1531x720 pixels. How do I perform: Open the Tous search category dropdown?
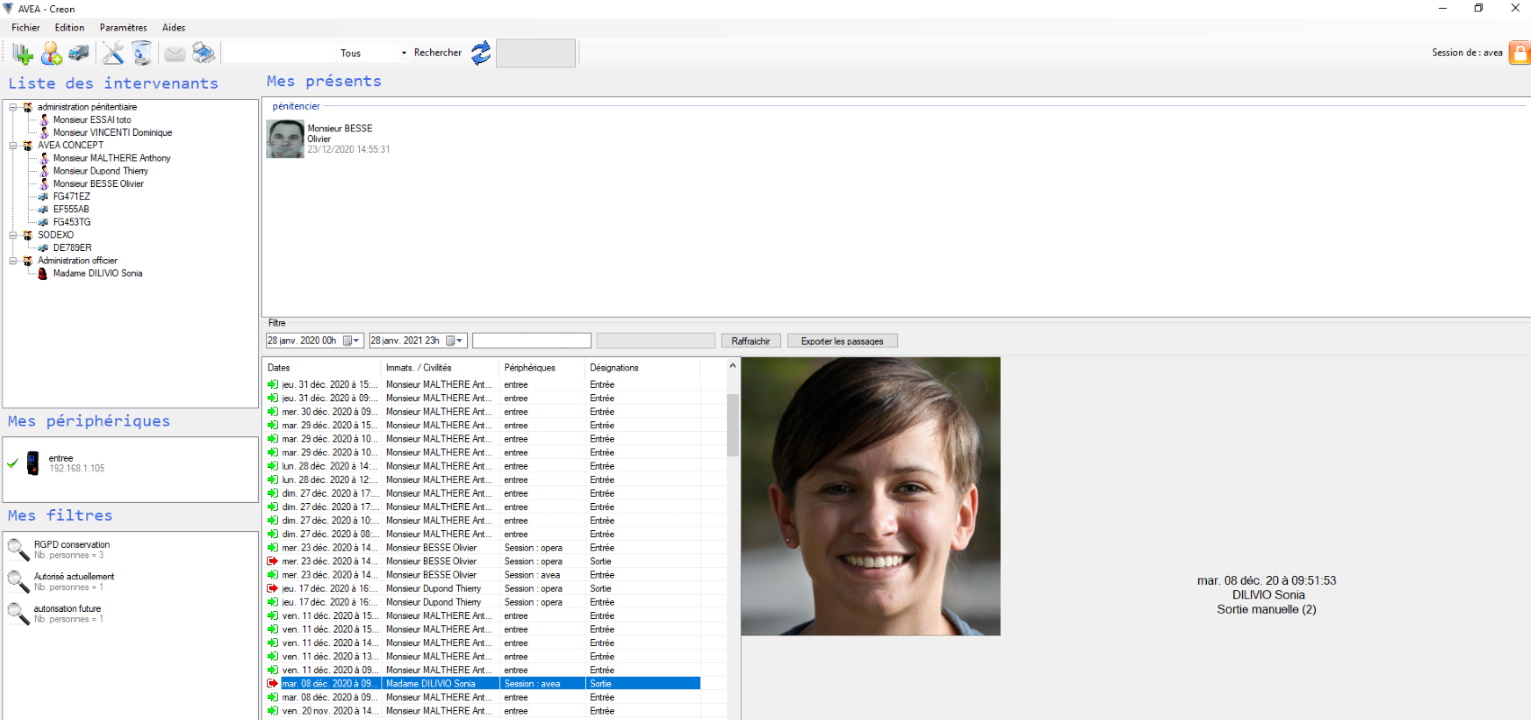click(x=404, y=53)
